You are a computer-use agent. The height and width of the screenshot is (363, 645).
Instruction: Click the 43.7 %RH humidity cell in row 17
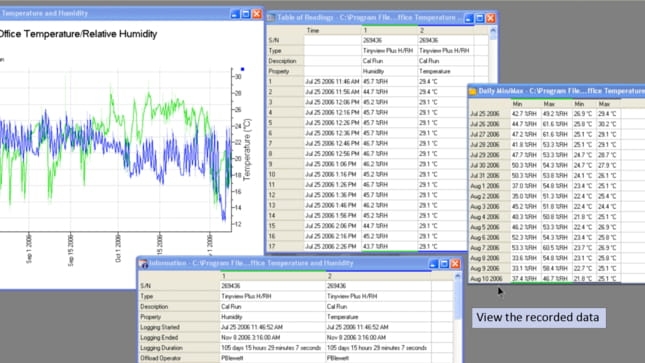click(390, 246)
